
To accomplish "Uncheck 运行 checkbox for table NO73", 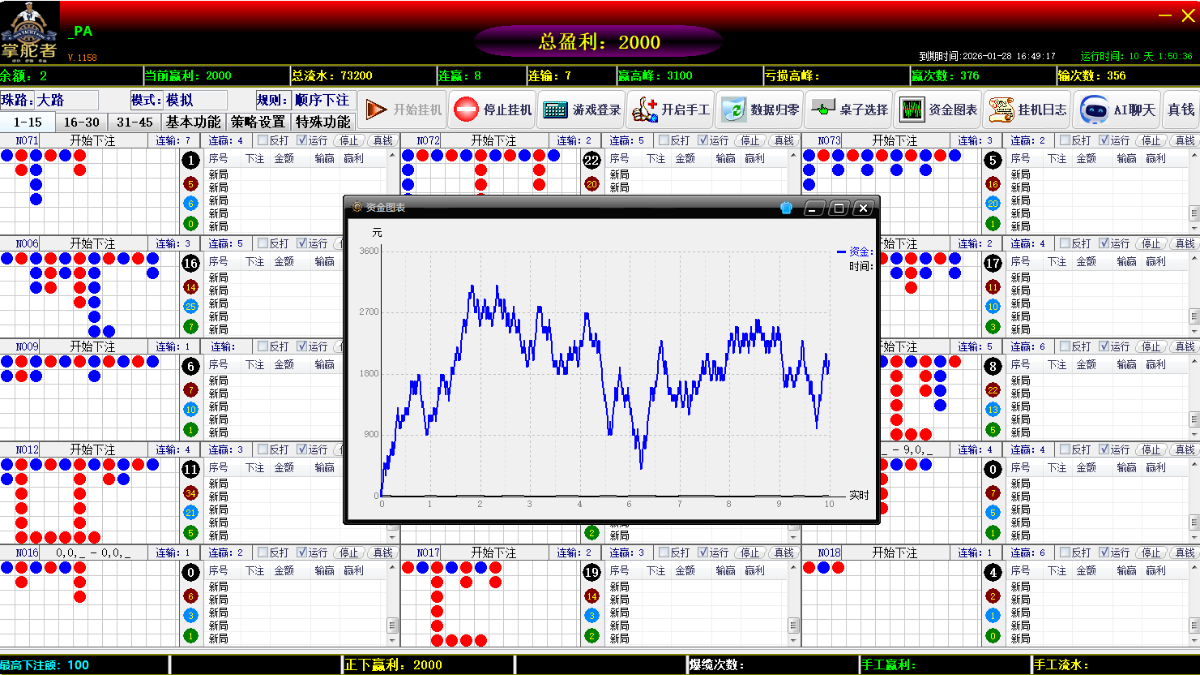I will [x=1103, y=141].
